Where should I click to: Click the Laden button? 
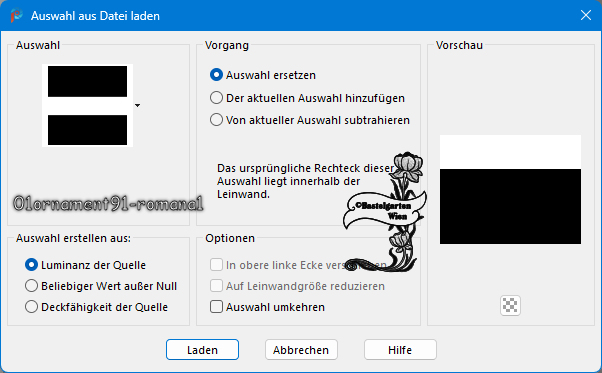click(202, 350)
